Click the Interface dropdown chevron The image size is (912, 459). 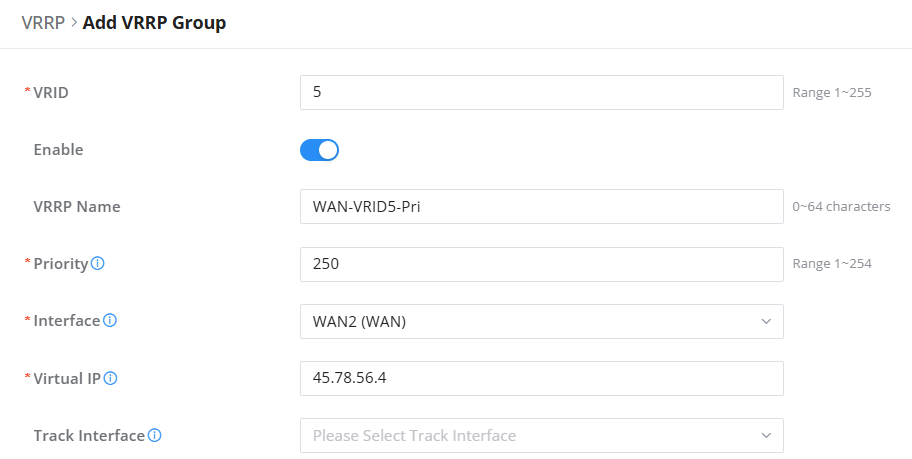pyautogui.click(x=766, y=321)
